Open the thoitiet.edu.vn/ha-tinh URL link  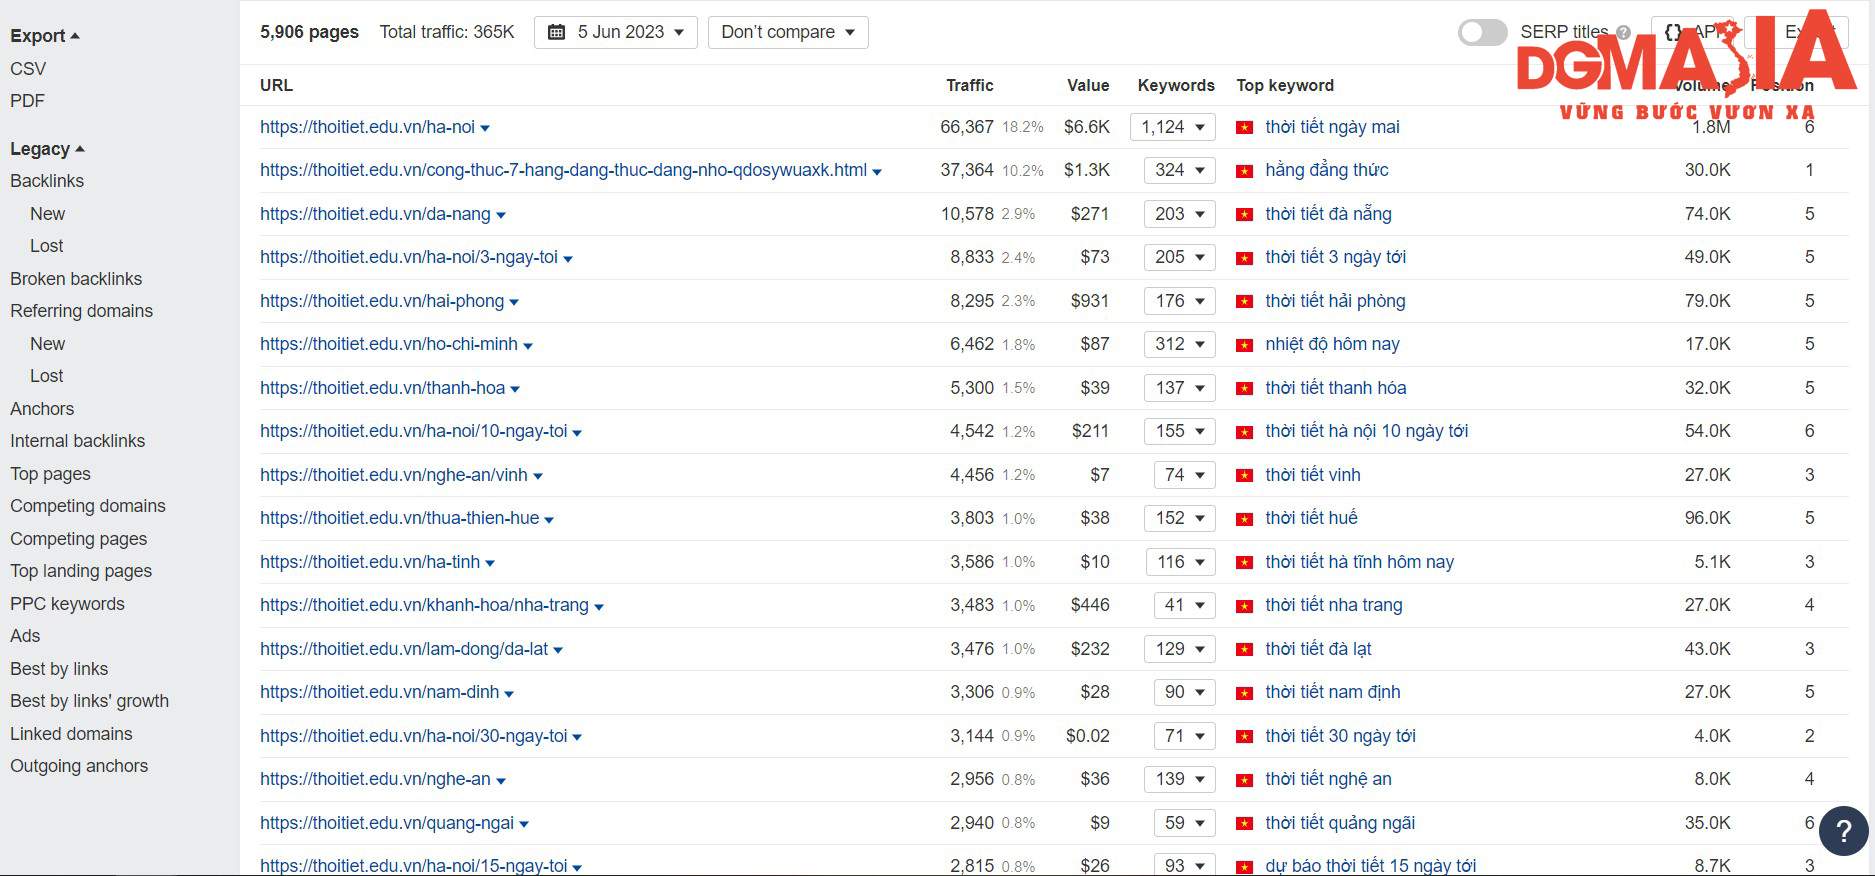click(370, 562)
